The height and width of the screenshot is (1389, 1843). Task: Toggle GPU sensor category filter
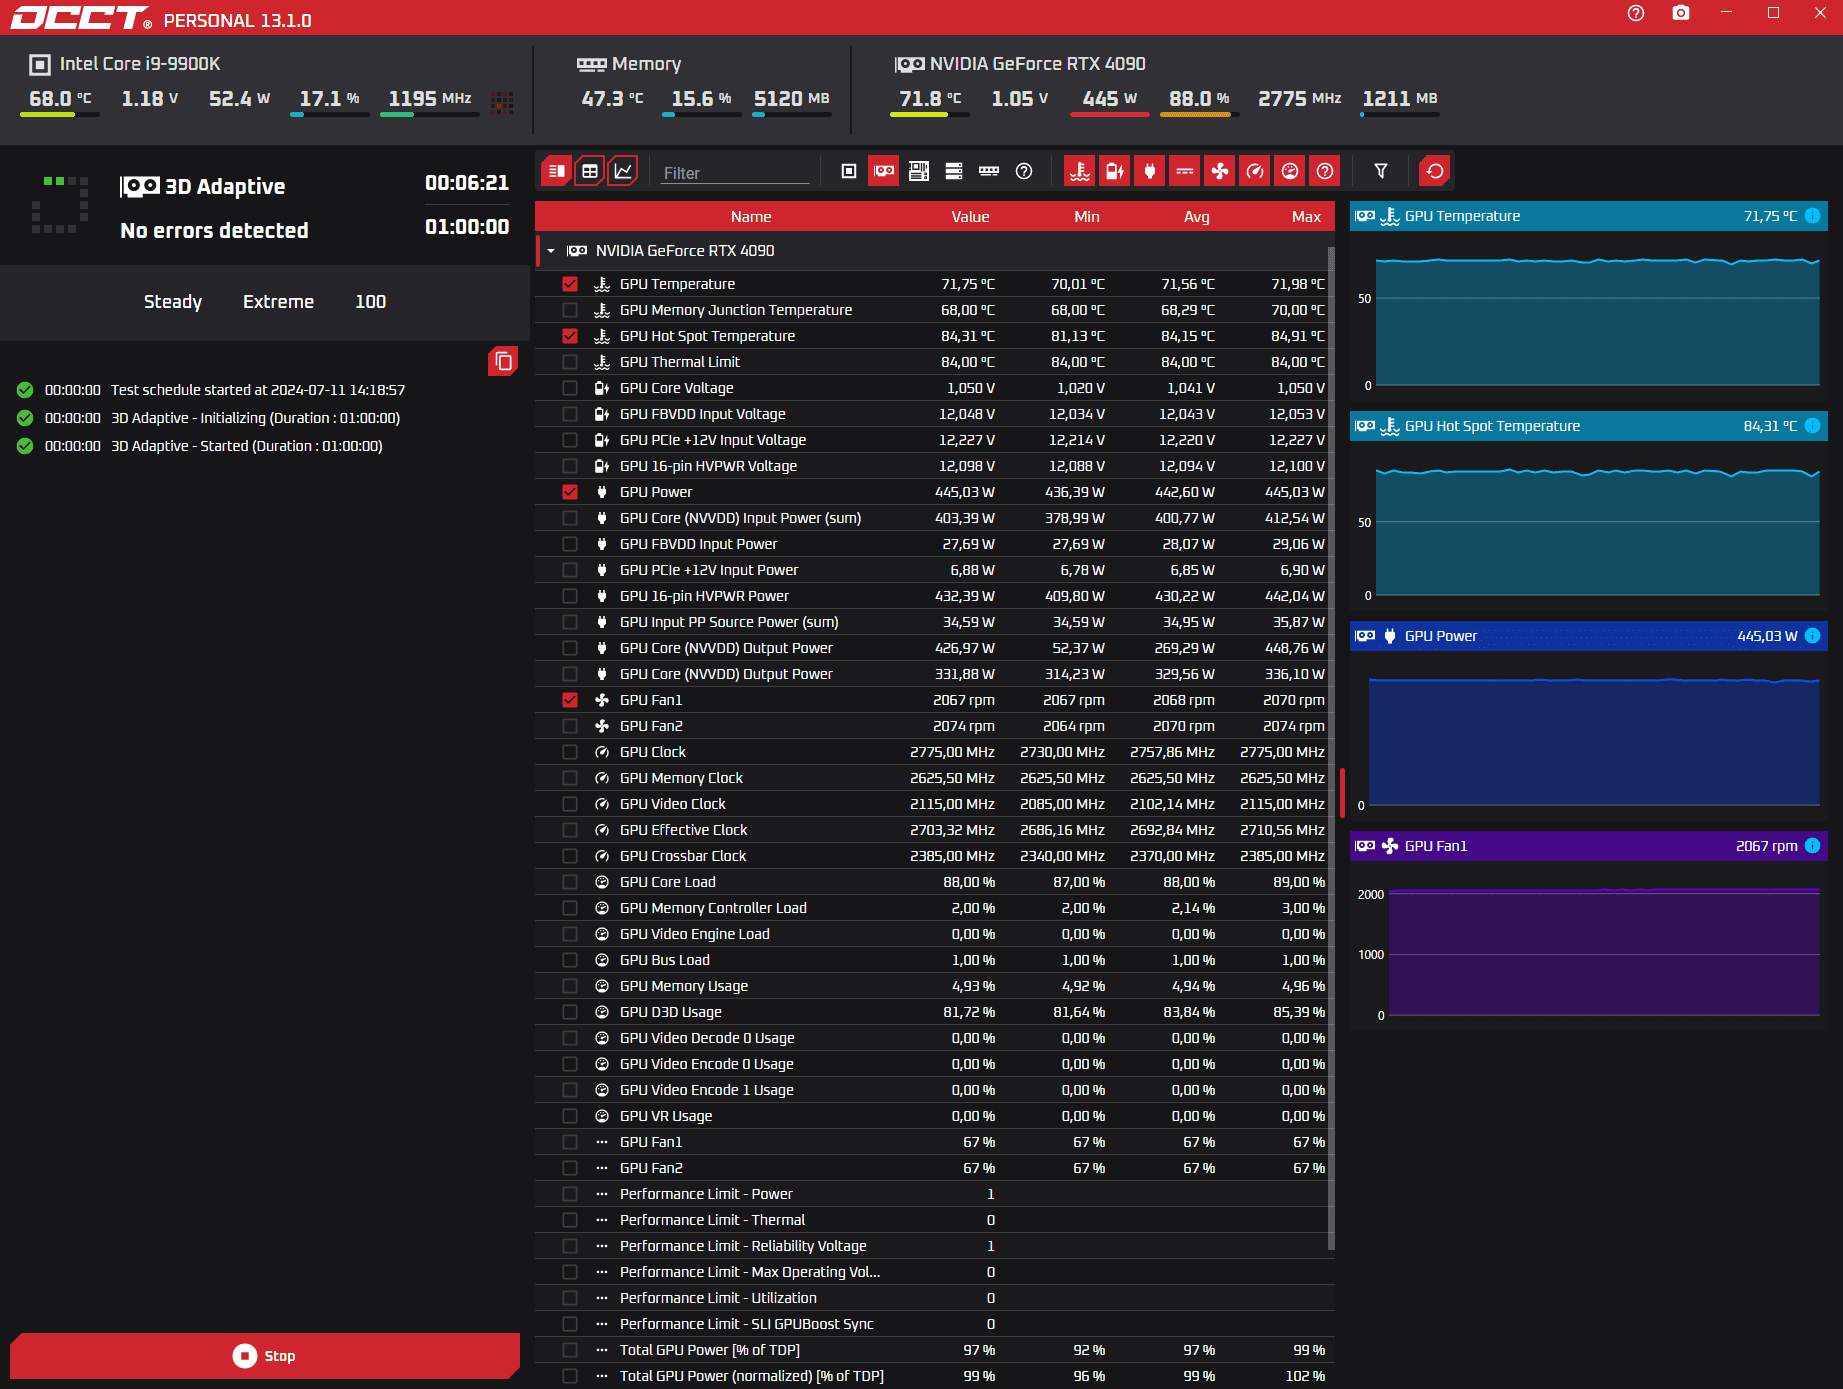(x=884, y=171)
